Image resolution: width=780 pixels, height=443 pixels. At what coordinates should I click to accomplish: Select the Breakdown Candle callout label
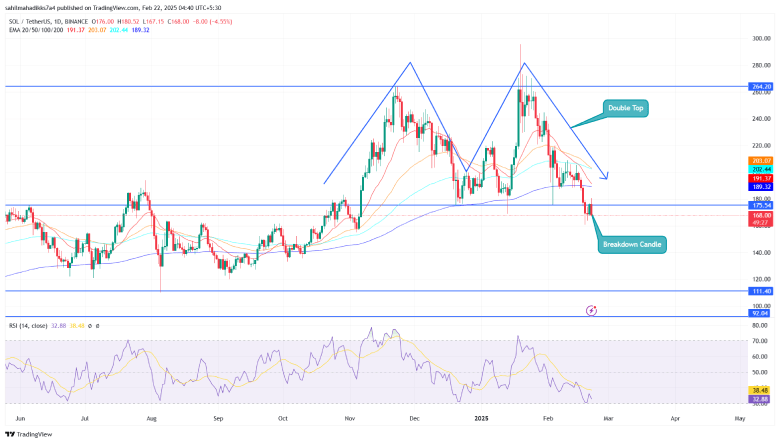633,245
